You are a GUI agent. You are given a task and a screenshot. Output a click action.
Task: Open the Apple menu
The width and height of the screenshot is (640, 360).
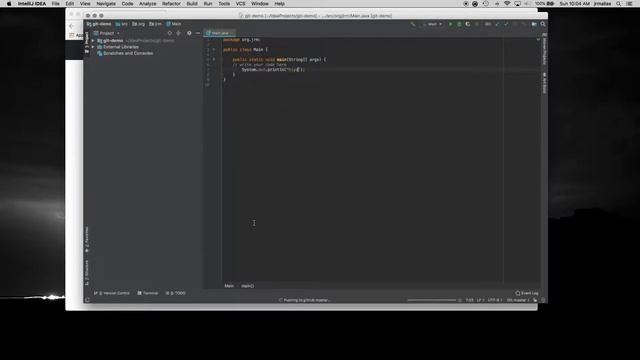pyautogui.click(x=9, y=4)
